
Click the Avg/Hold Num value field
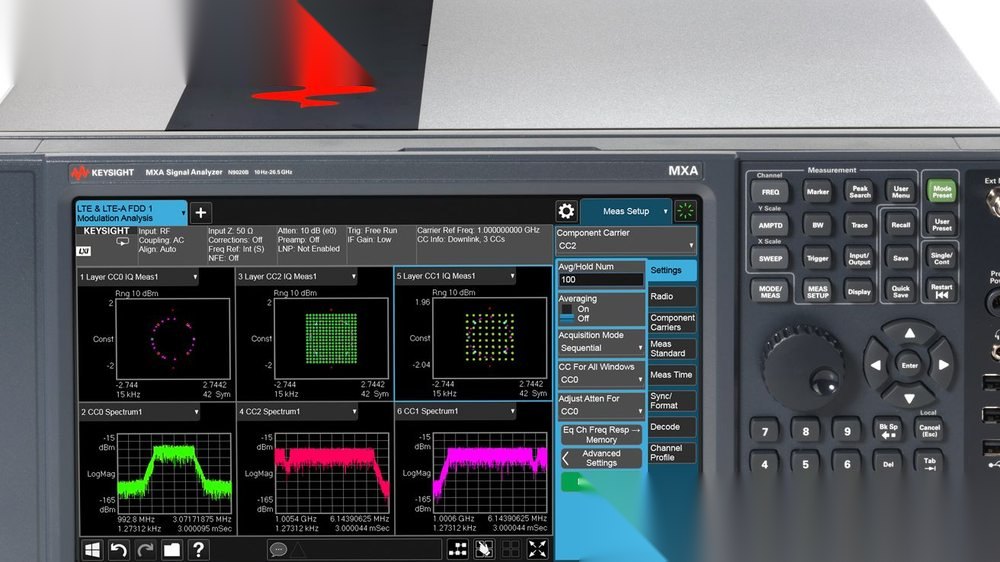(x=601, y=279)
